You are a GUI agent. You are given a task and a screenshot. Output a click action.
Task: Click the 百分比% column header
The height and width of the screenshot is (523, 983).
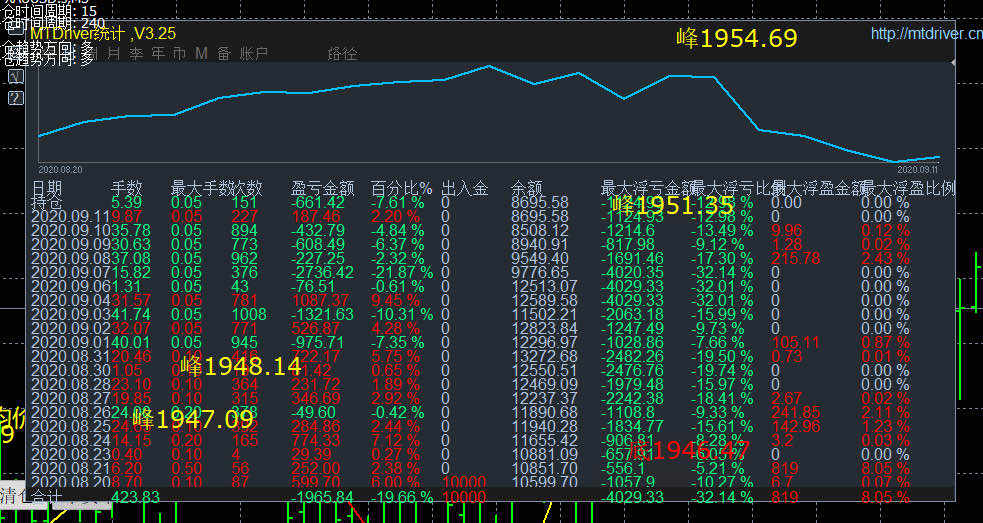(x=402, y=188)
